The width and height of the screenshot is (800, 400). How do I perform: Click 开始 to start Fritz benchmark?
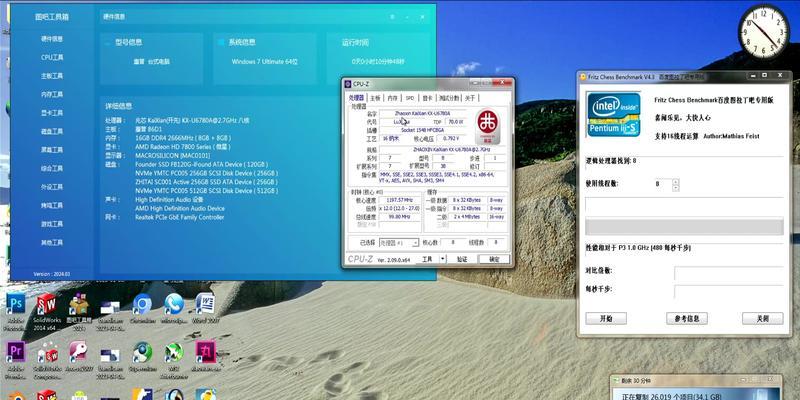[606, 318]
